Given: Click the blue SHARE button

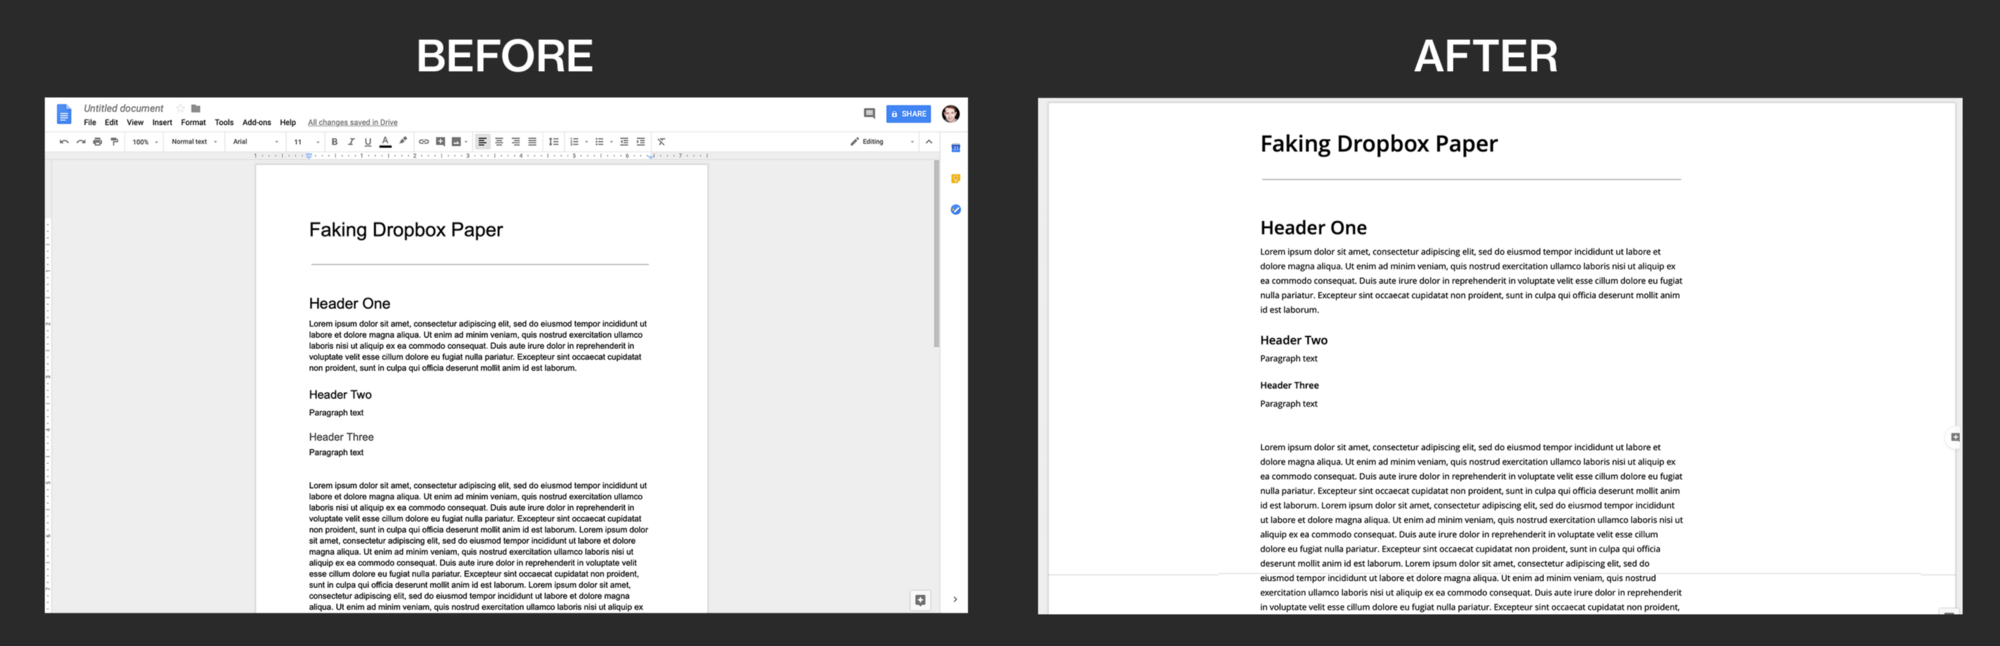Looking at the screenshot, I should 908,114.
